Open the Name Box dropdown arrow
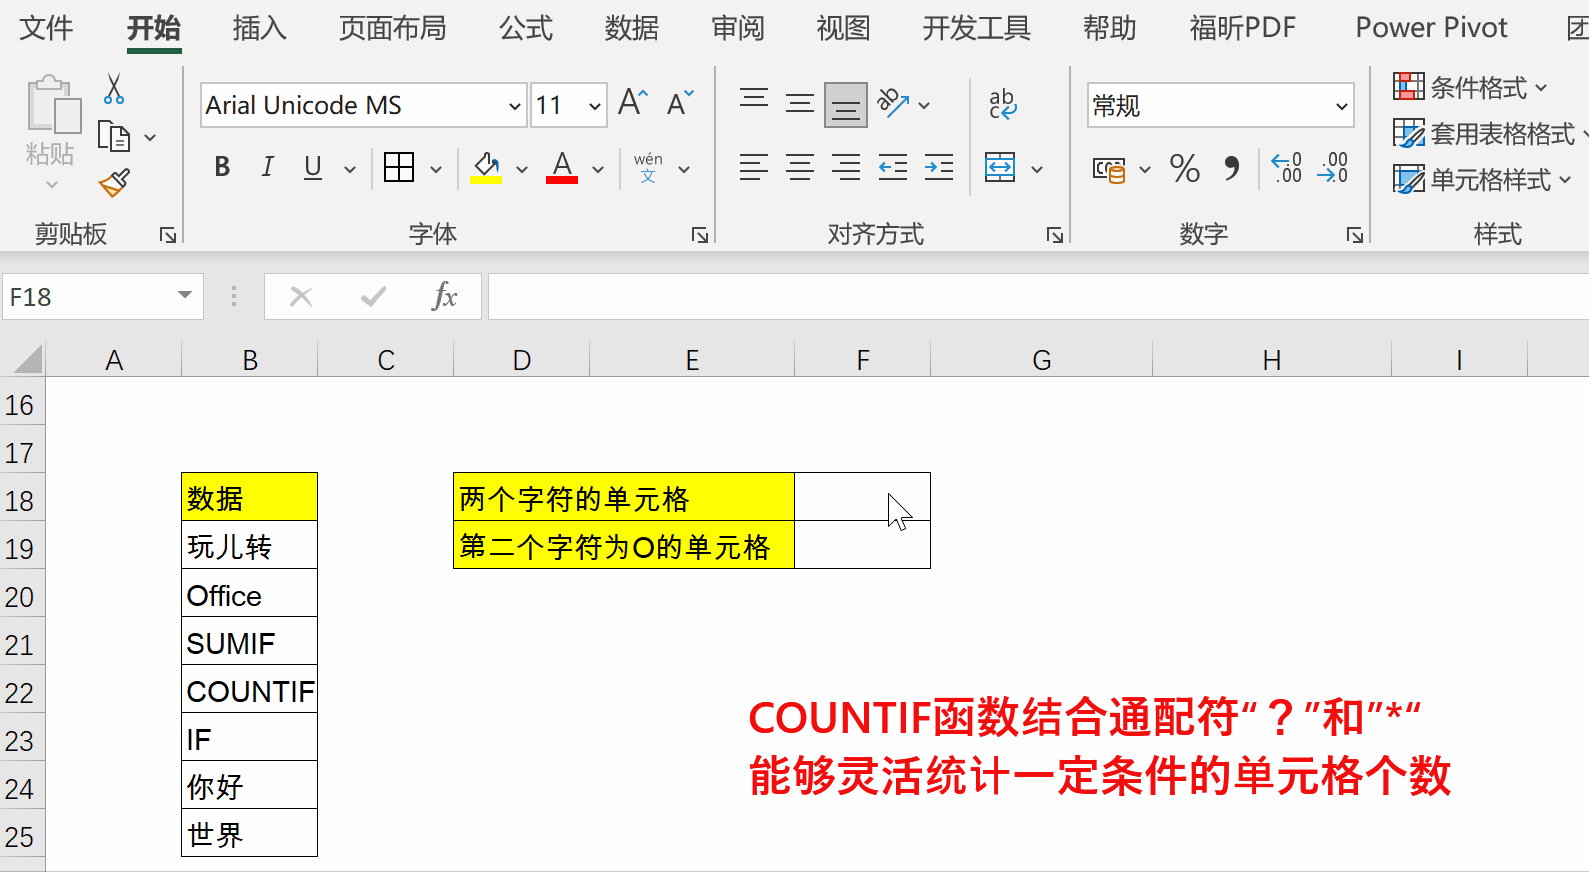 point(185,295)
